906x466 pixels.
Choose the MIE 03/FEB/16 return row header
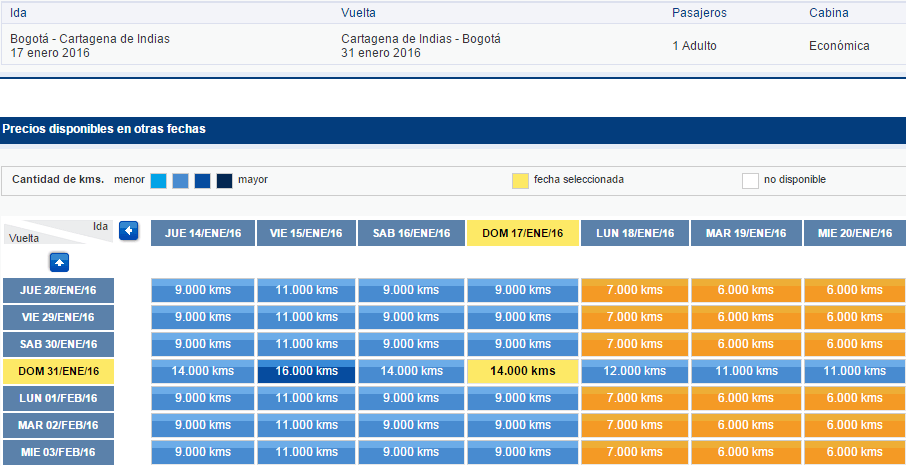58,452
